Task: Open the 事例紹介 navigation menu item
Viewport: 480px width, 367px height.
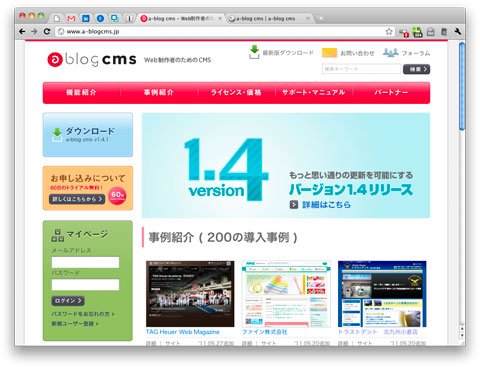Action: (x=159, y=93)
